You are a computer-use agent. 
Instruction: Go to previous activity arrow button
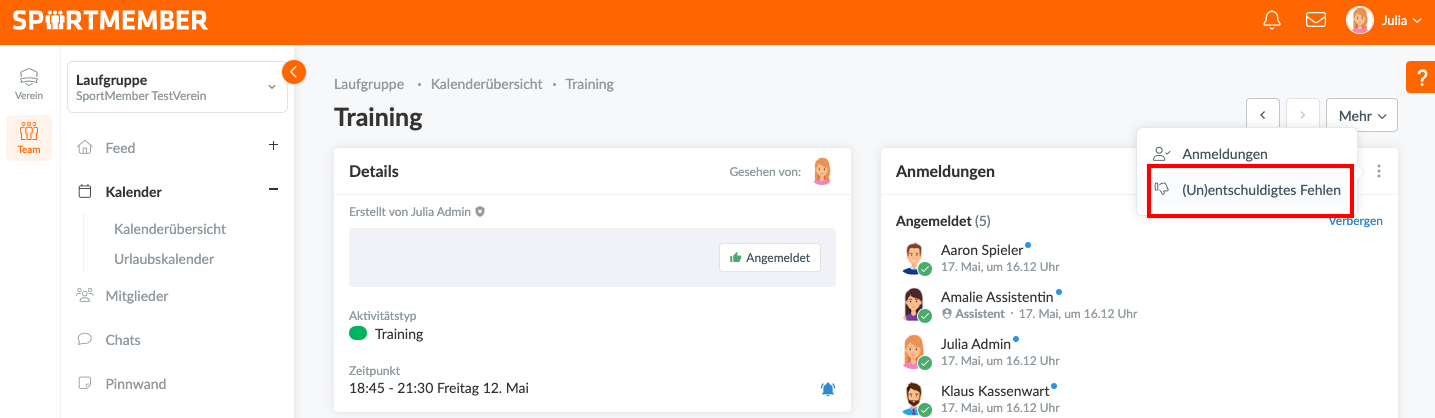pos(1263,116)
